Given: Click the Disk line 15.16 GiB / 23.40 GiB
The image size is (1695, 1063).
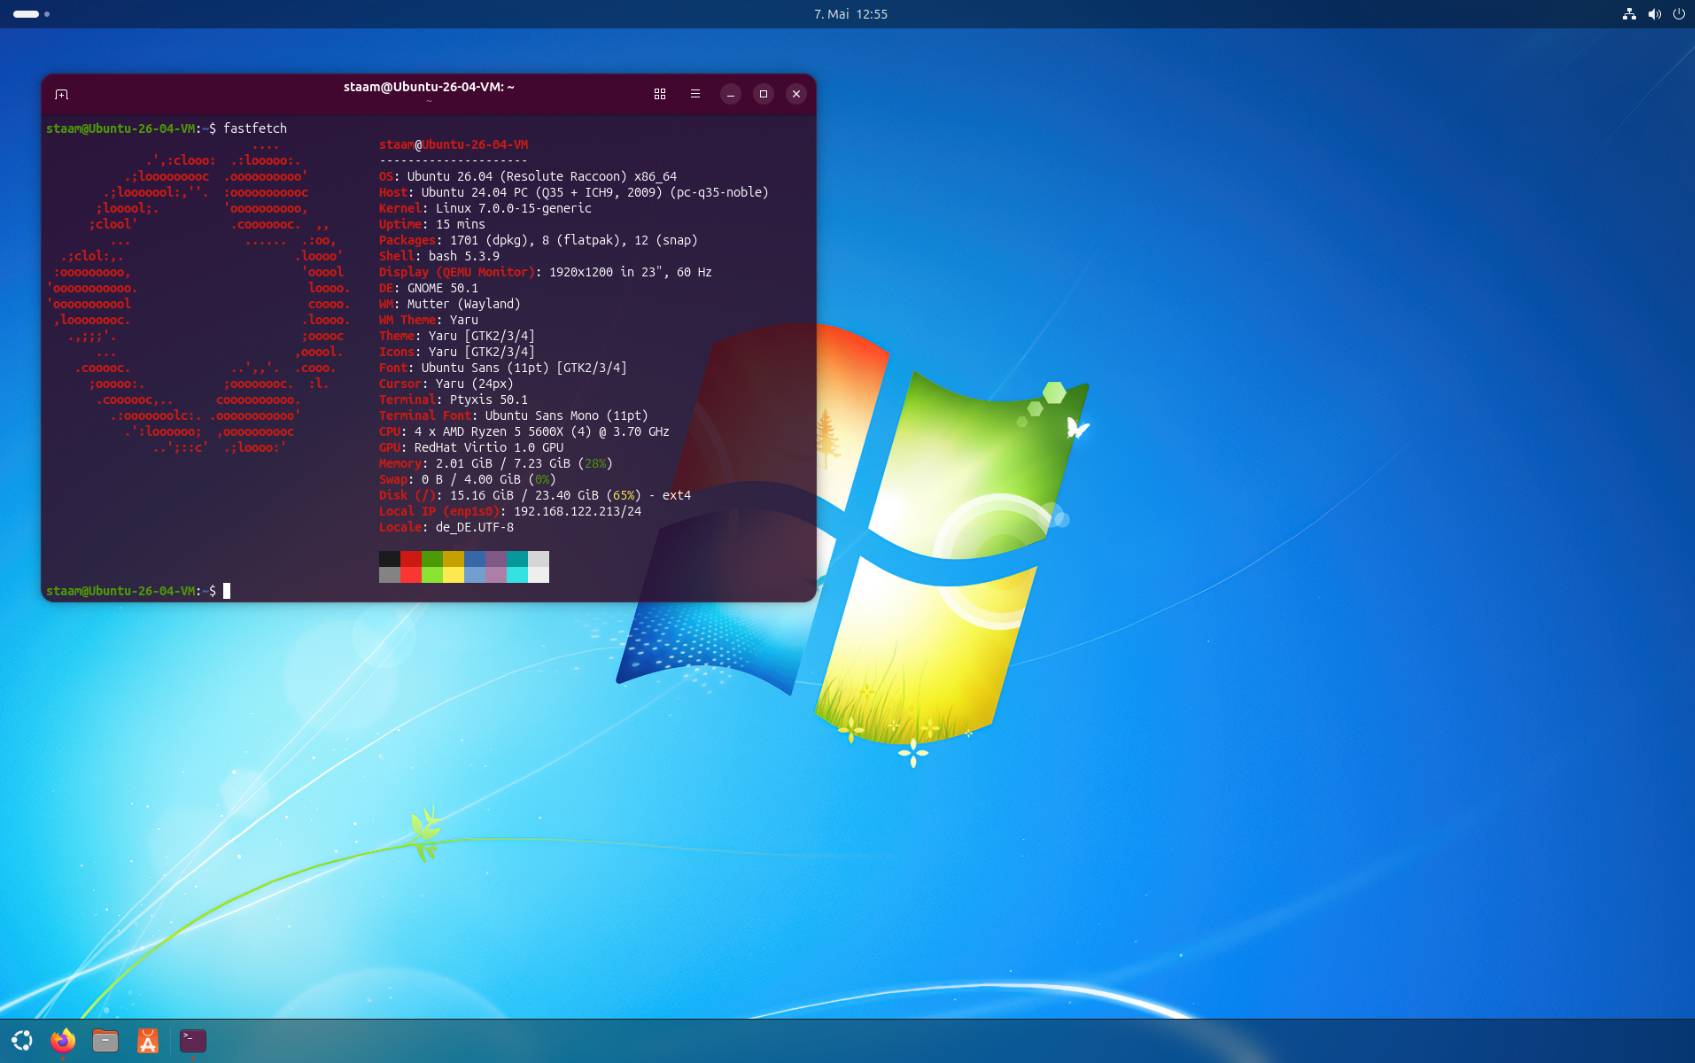Looking at the screenshot, I should click(535, 496).
